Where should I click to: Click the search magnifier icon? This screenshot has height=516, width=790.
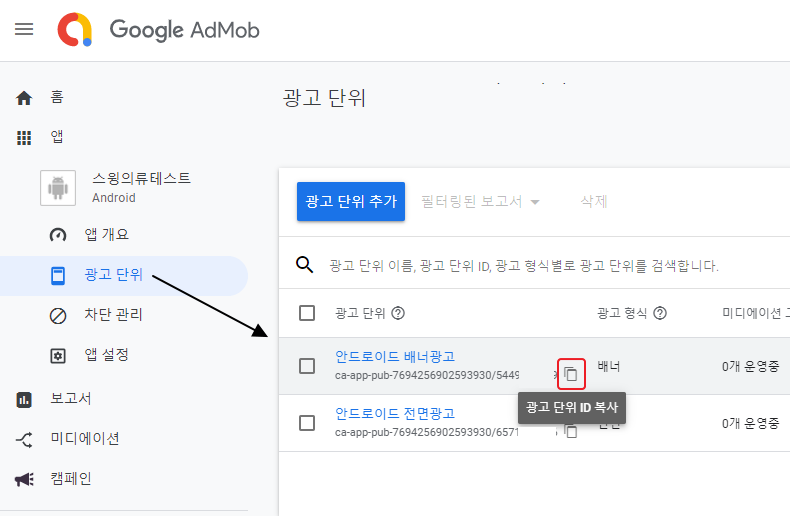pos(304,265)
